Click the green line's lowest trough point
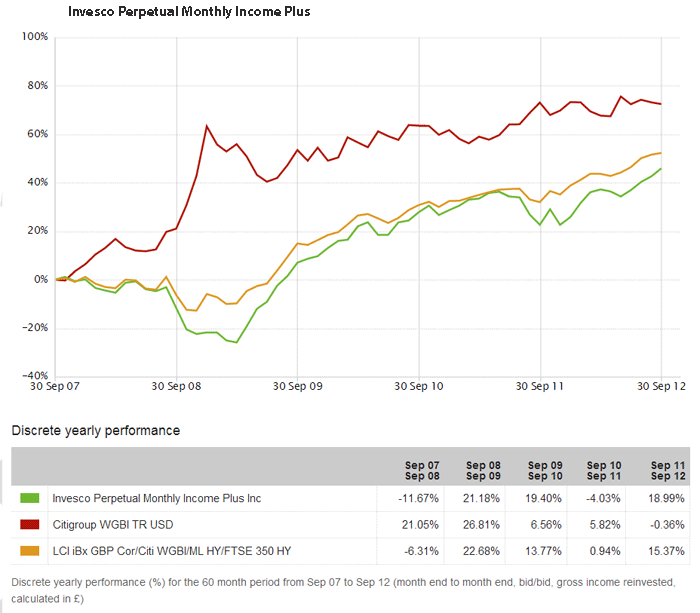The height and width of the screenshot is (613, 700). coord(236,342)
